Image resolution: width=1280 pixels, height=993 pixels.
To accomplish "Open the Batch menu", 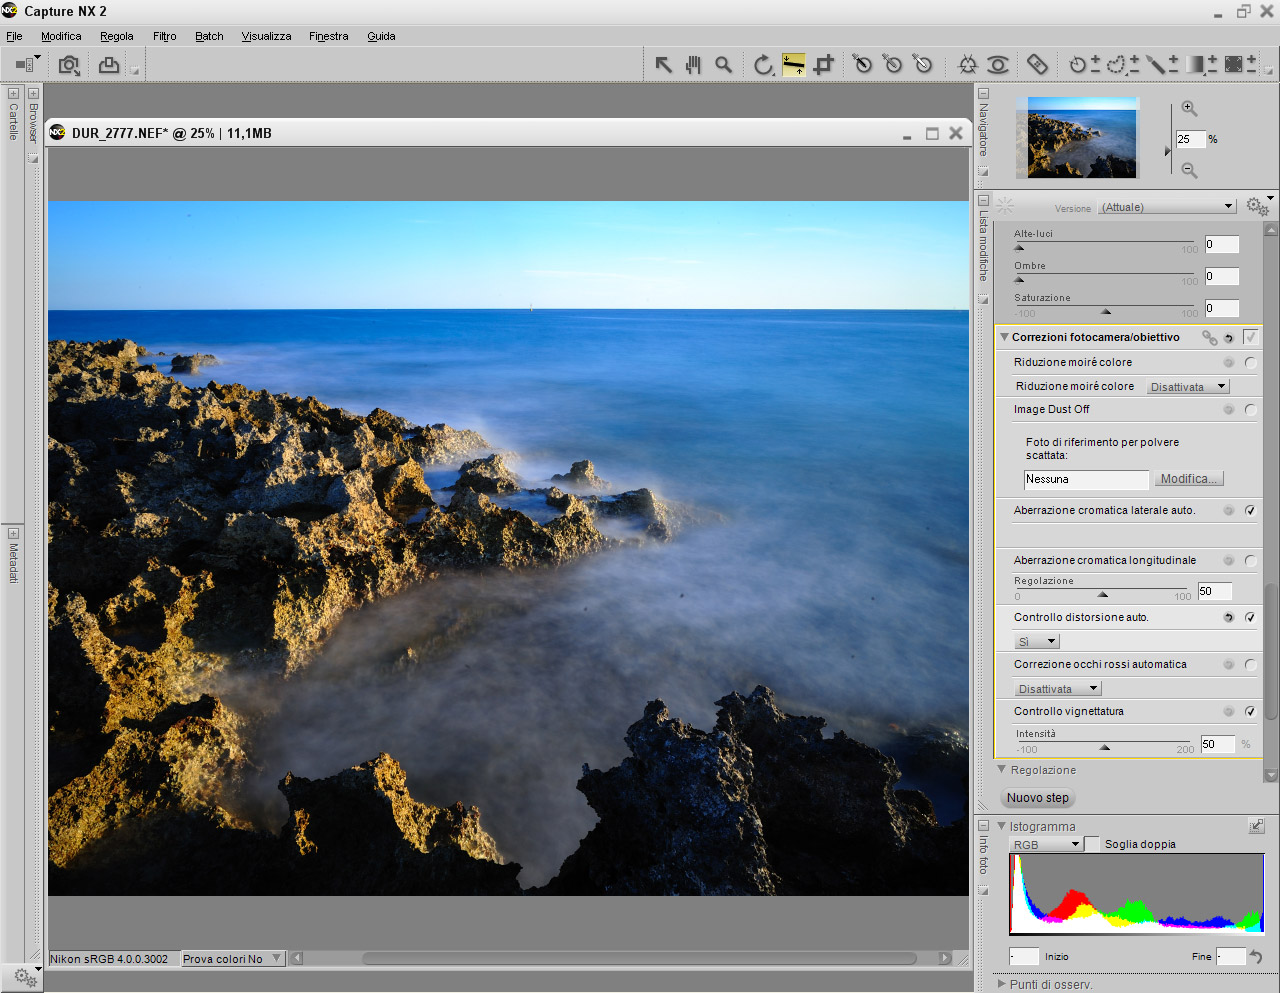I will 209,36.
